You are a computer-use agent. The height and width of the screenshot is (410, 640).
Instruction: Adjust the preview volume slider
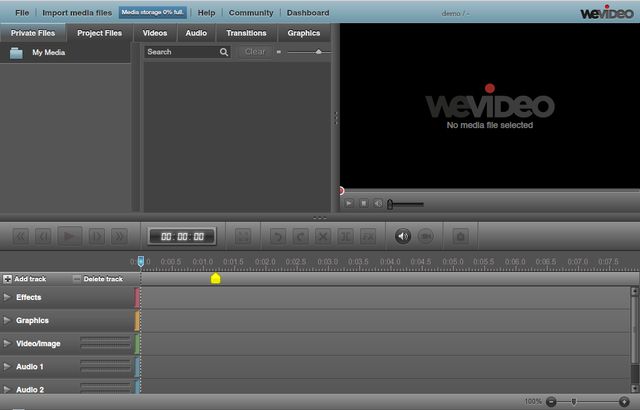coord(406,204)
